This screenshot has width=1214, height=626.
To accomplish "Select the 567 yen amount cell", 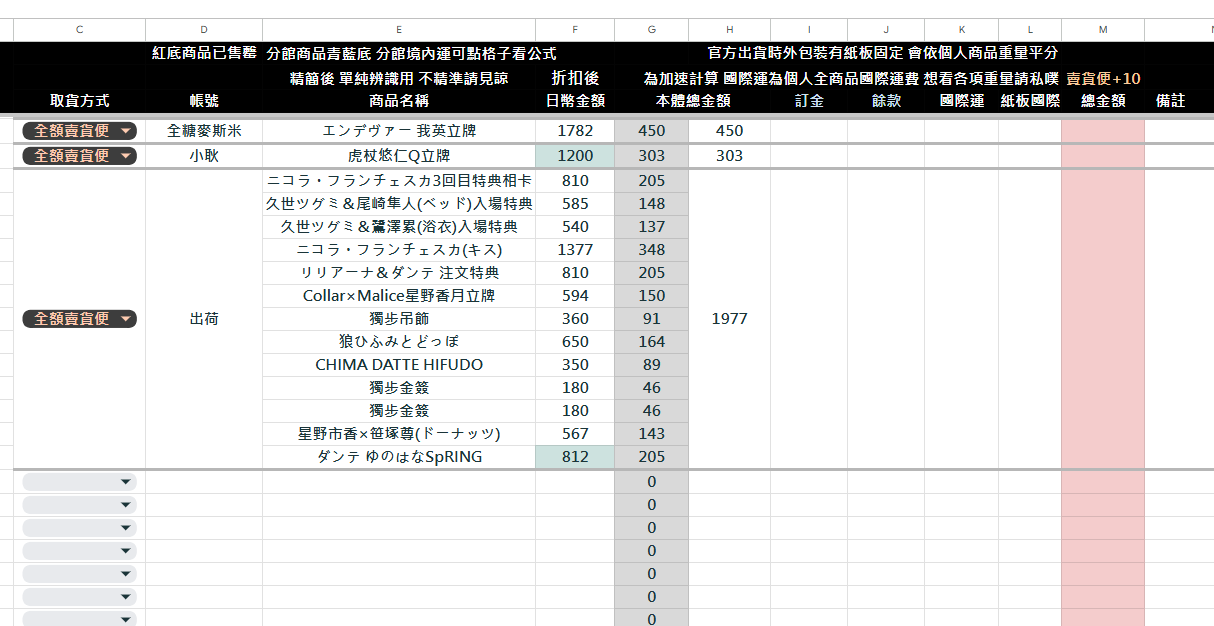I will [575, 434].
